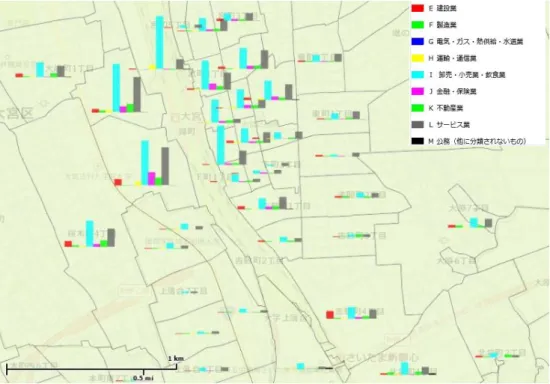Click the gray swatch for L サービス業
Viewport: 550px width, 384px height.
417,124
